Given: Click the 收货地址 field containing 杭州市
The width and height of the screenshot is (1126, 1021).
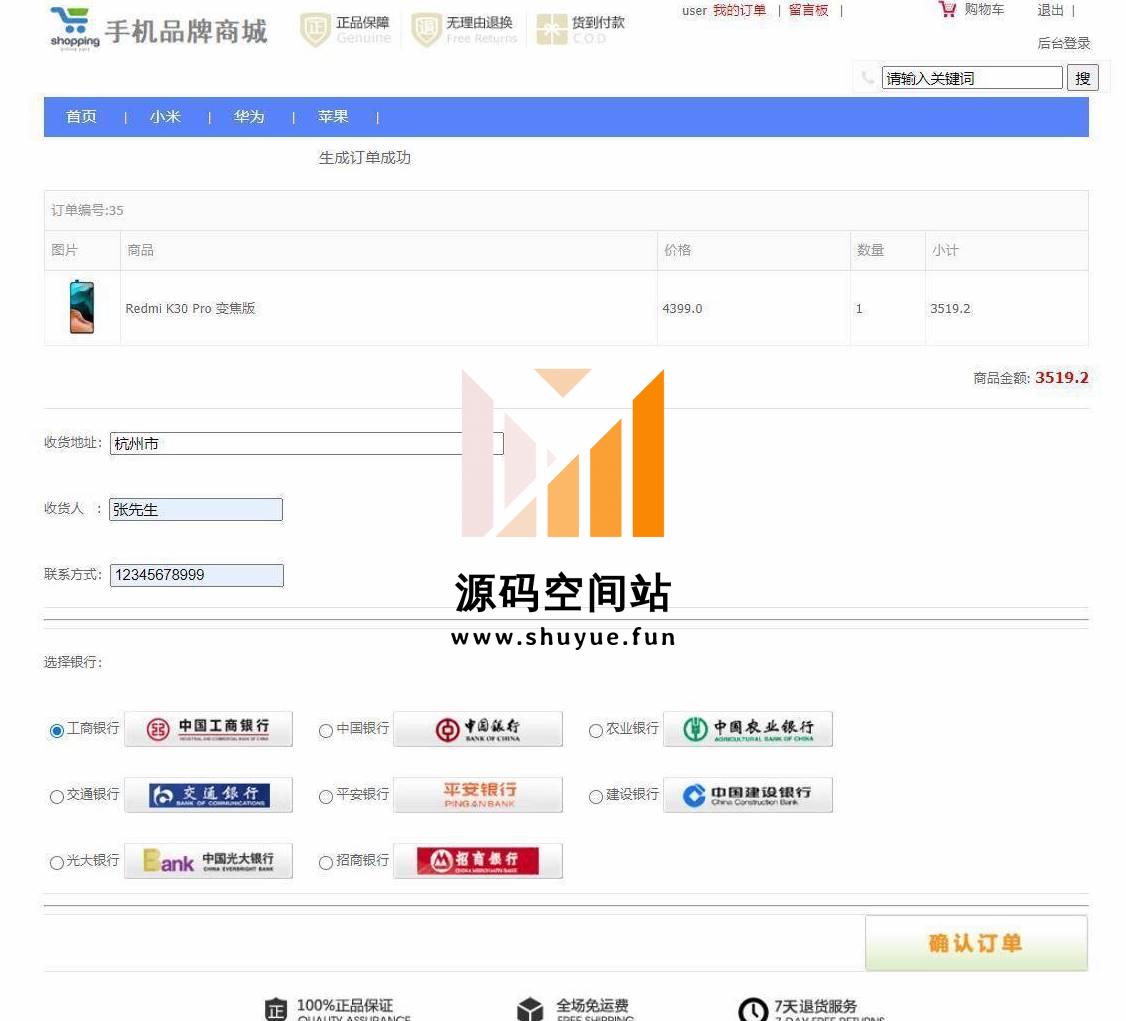Looking at the screenshot, I should tap(307, 444).
